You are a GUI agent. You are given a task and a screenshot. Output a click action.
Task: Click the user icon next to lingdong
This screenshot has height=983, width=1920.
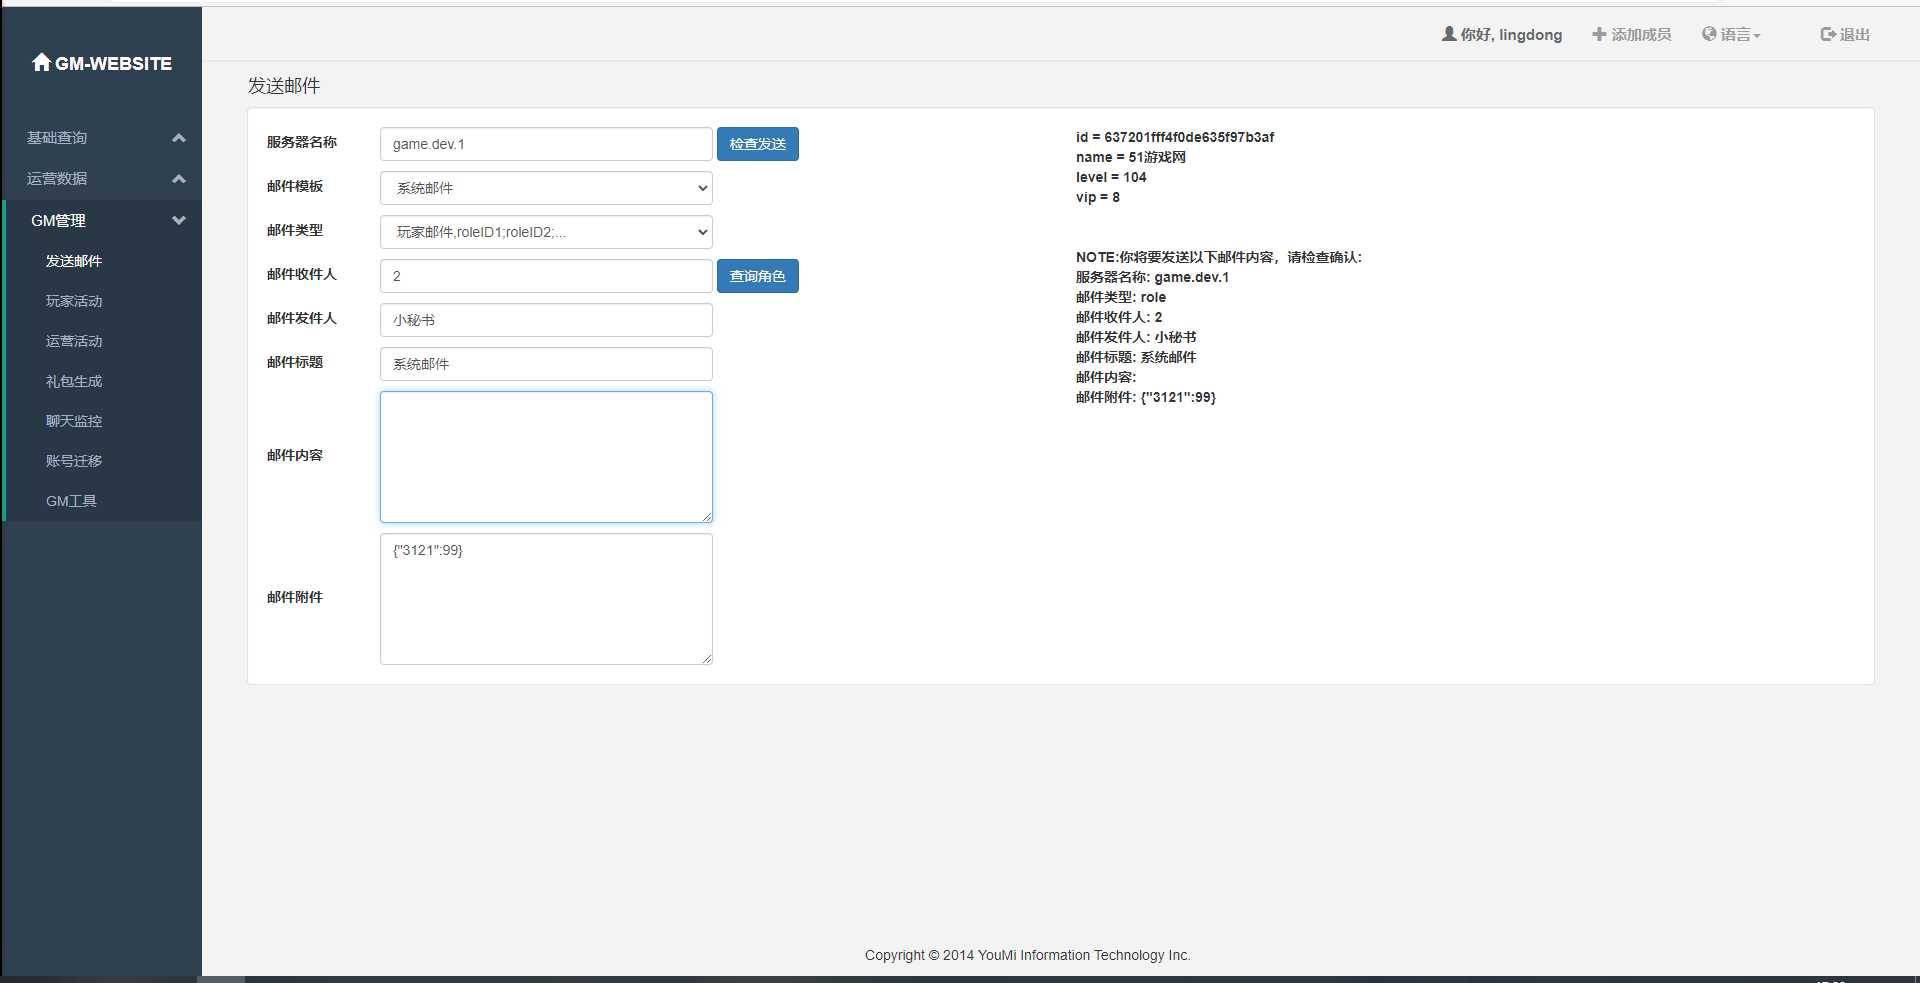[1448, 34]
